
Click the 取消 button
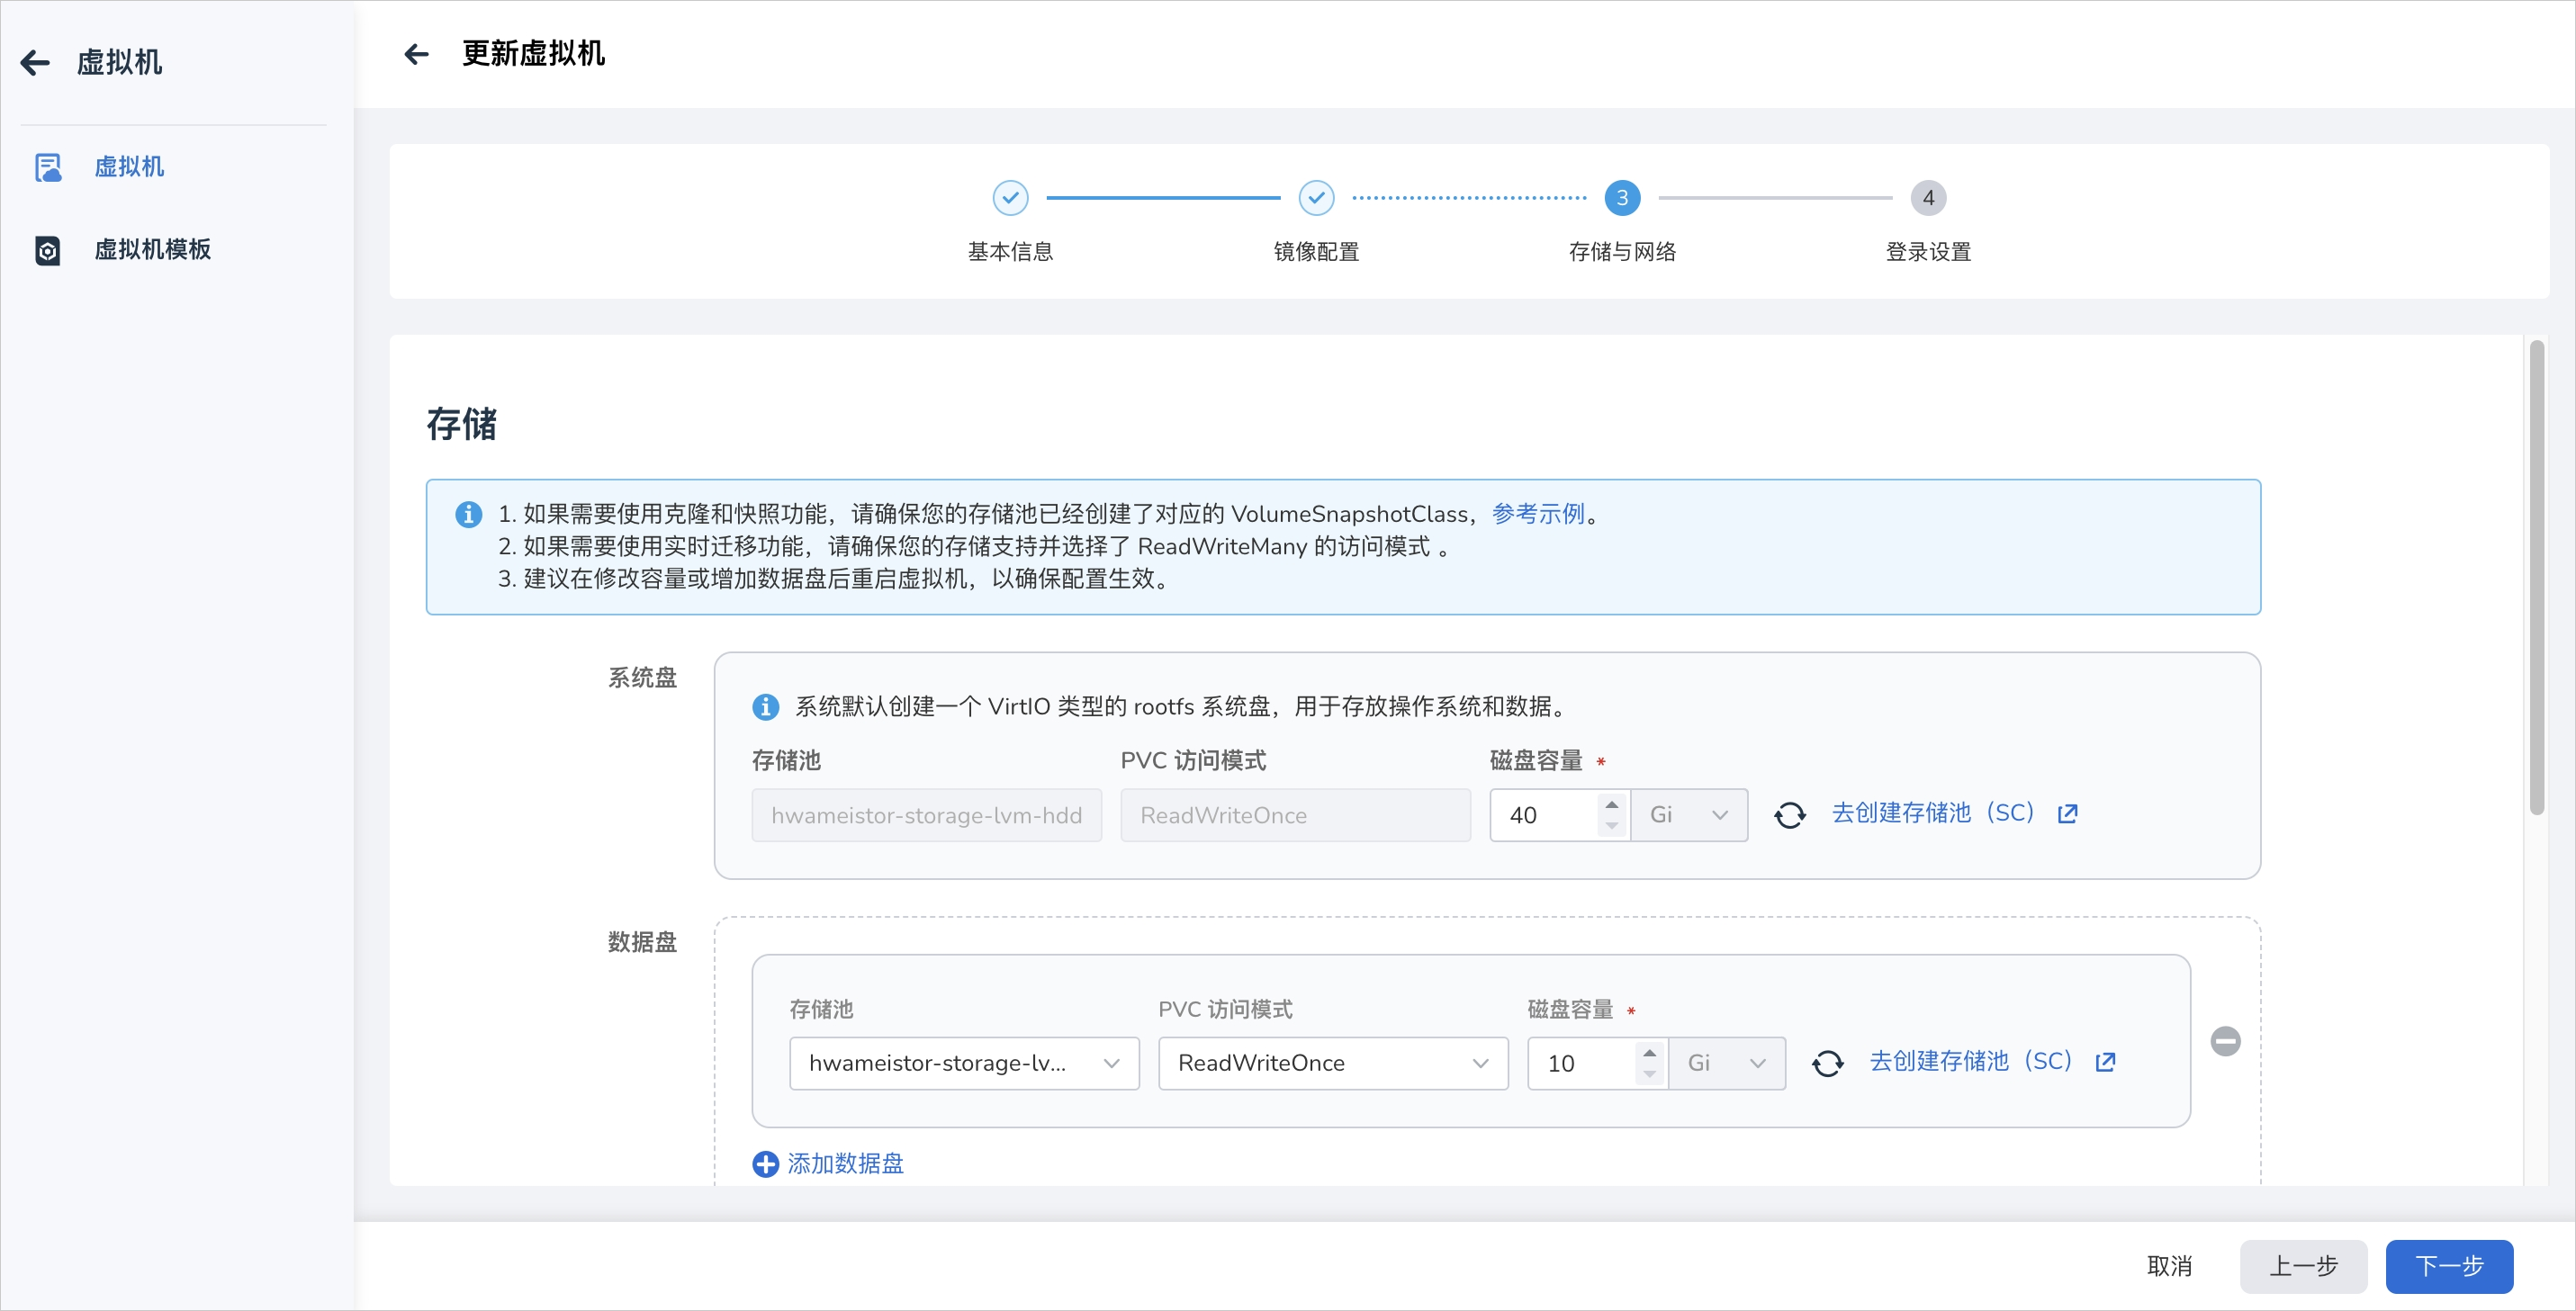click(2169, 1266)
